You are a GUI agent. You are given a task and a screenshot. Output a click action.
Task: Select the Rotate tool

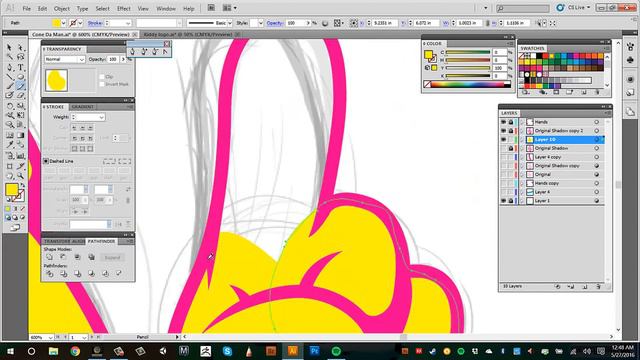(9, 106)
